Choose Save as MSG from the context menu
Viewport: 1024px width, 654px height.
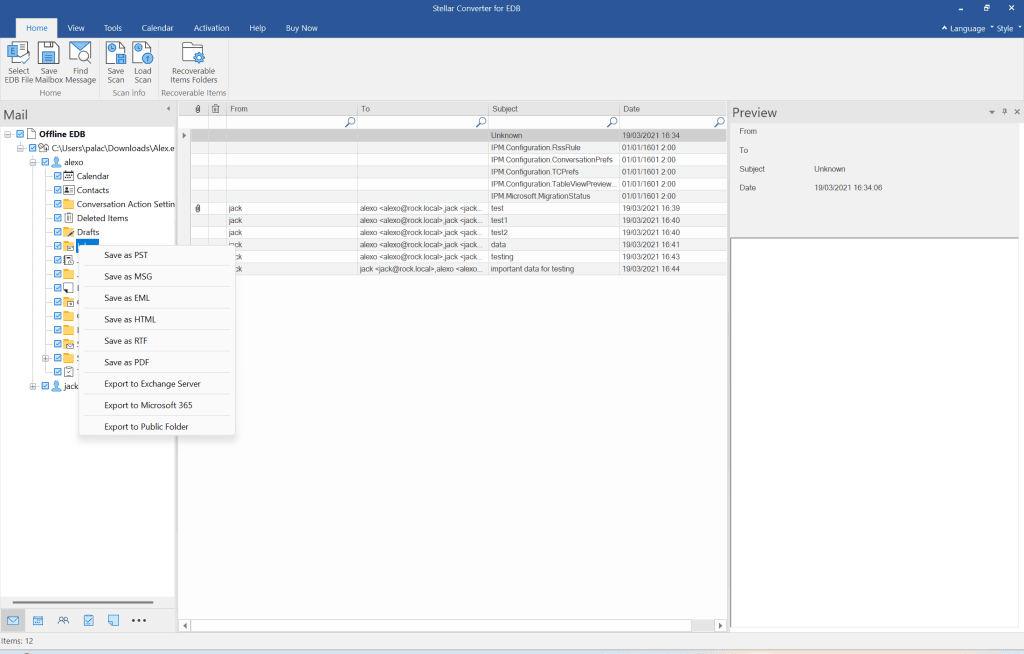(x=156, y=277)
